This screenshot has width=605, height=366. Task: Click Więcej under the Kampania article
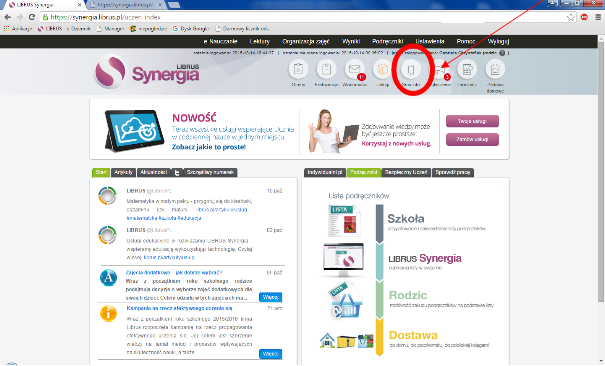[270, 354]
